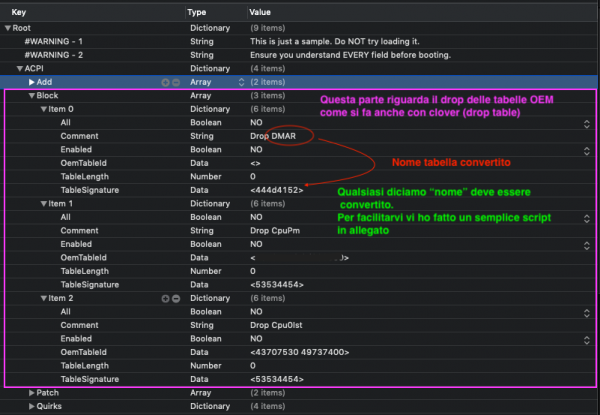600x415 pixels.
Task: Select '(4 items)' value of Quirks
Action: pos(267,406)
